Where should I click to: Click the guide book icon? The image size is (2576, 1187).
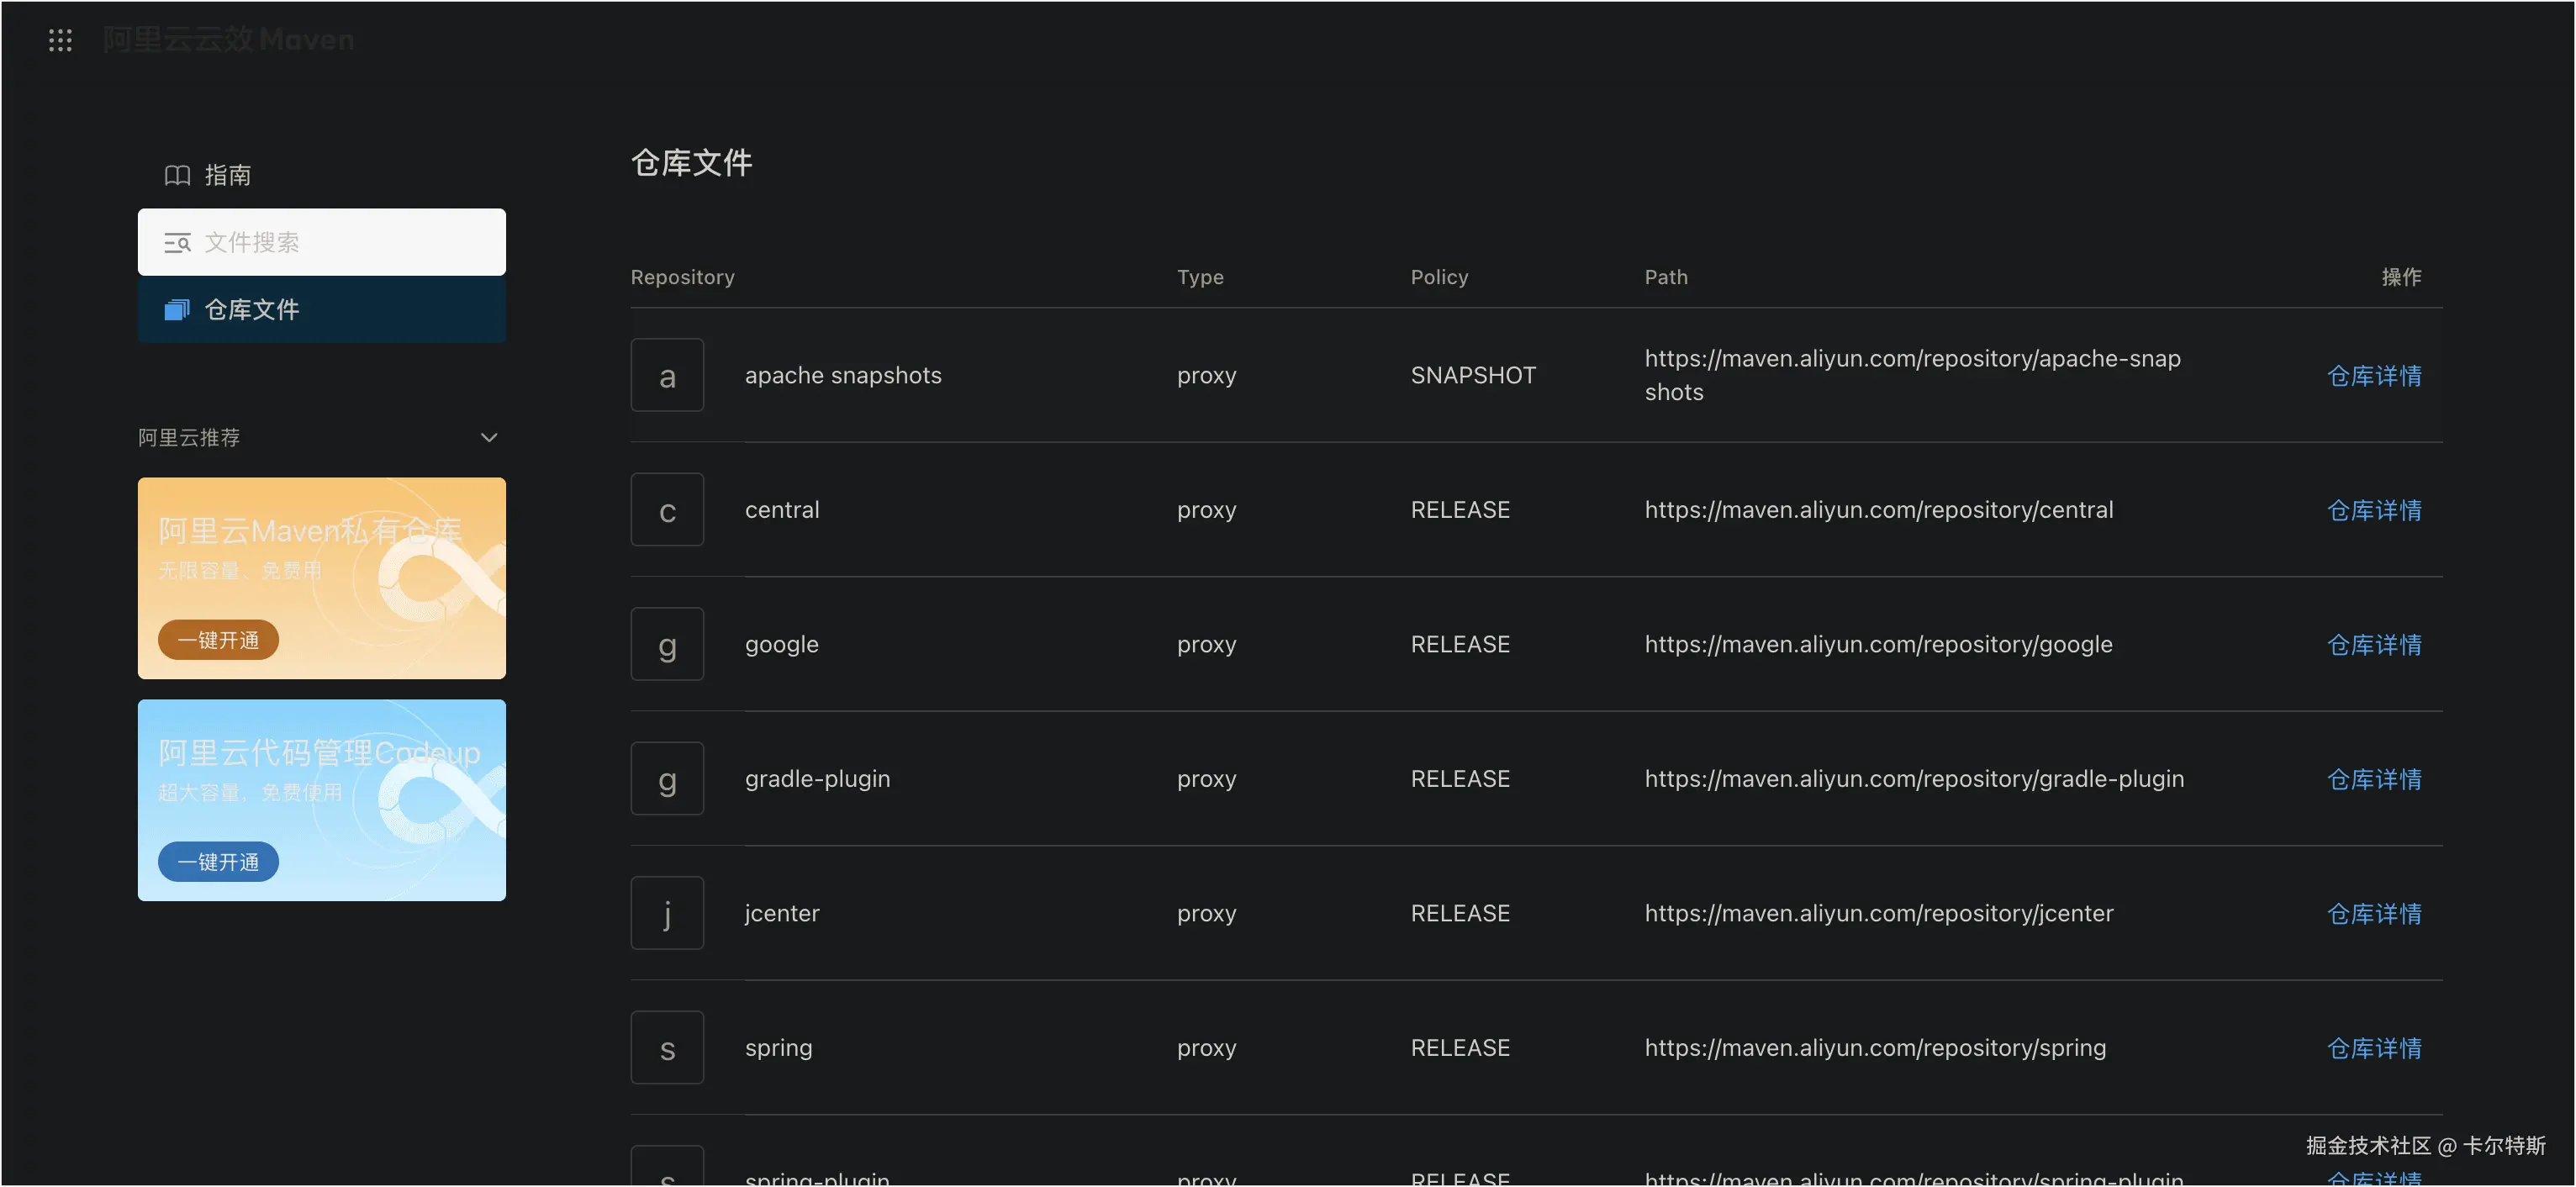pos(177,175)
